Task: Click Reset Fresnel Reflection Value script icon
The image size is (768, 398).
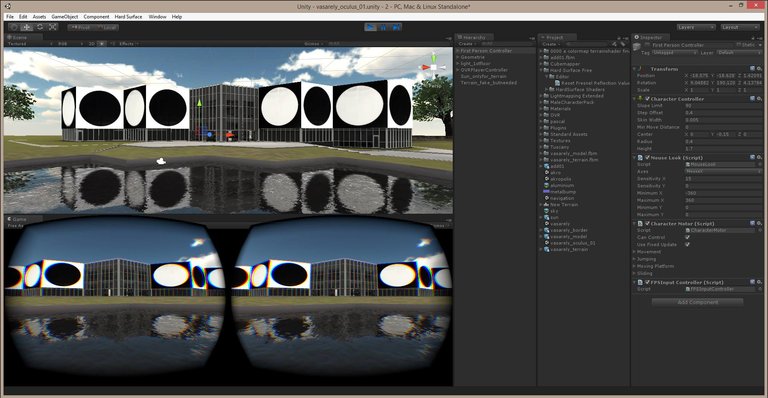Action: tap(557, 83)
